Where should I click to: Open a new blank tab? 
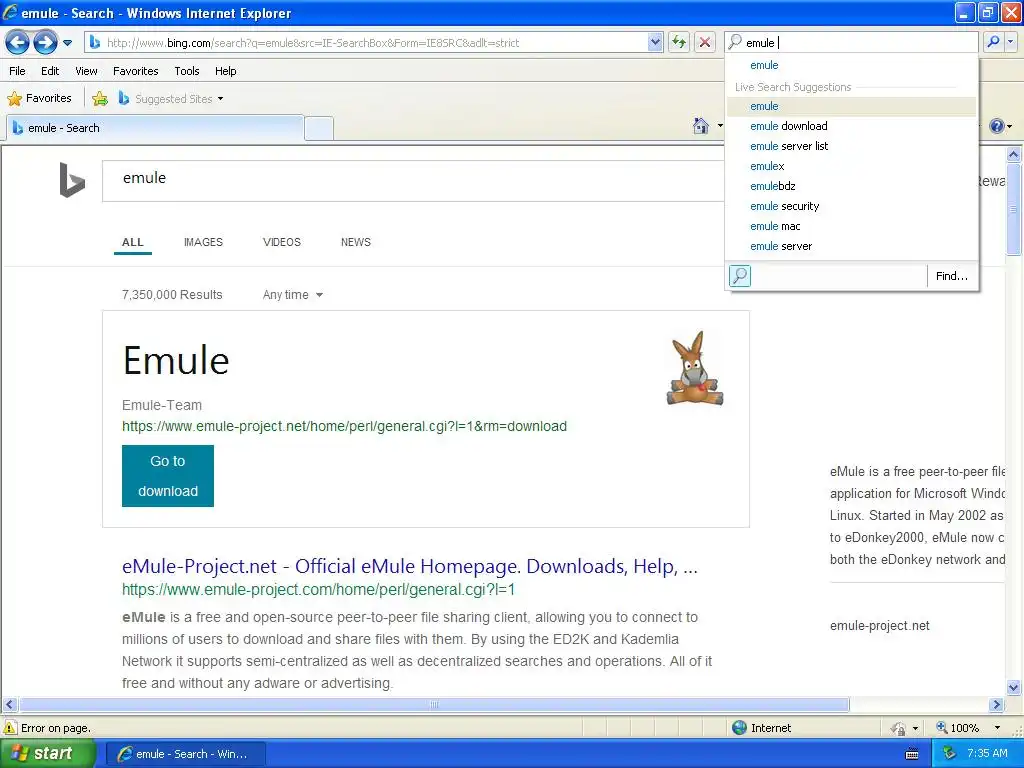pyautogui.click(x=319, y=129)
